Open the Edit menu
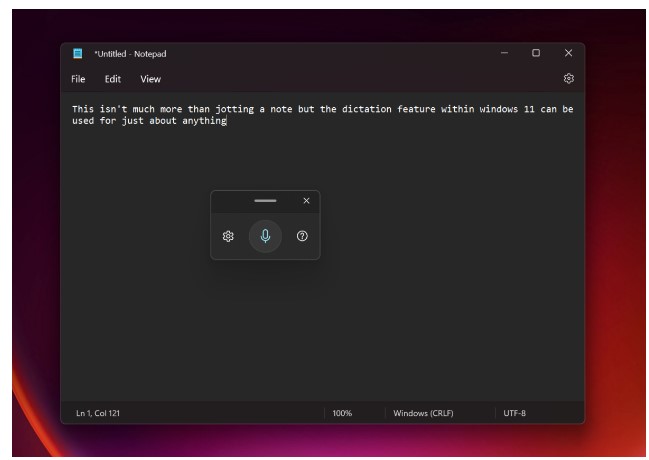This screenshot has width=649, height=460. (113, 79)
